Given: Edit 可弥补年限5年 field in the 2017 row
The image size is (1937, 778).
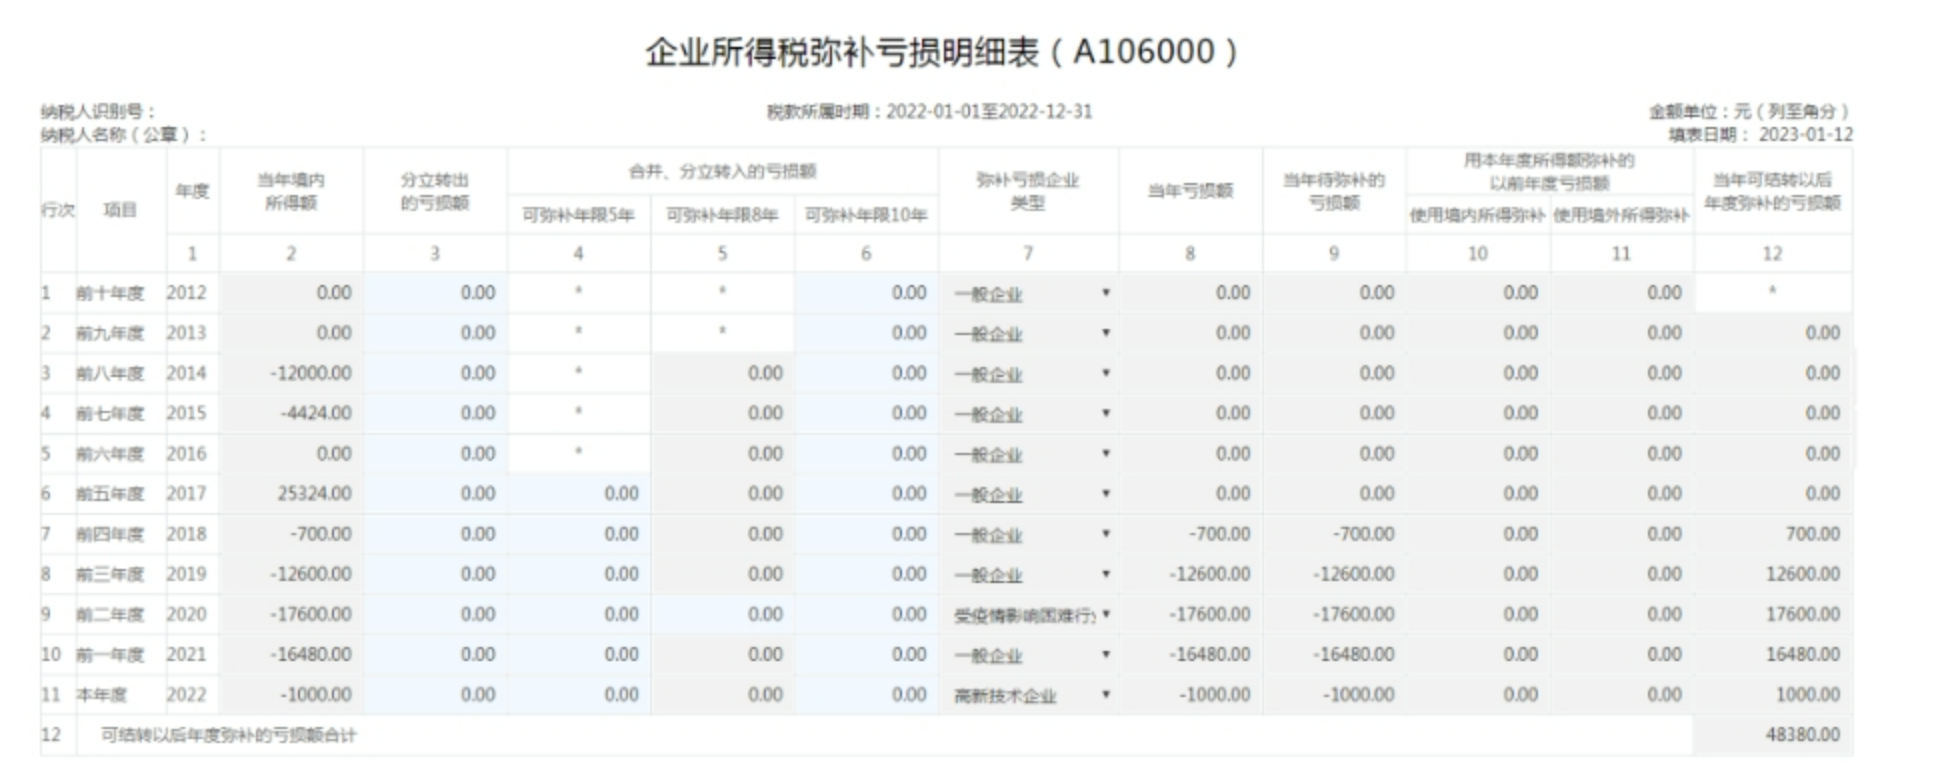Looking at the screenshot, I should click(x=579, y=494).
